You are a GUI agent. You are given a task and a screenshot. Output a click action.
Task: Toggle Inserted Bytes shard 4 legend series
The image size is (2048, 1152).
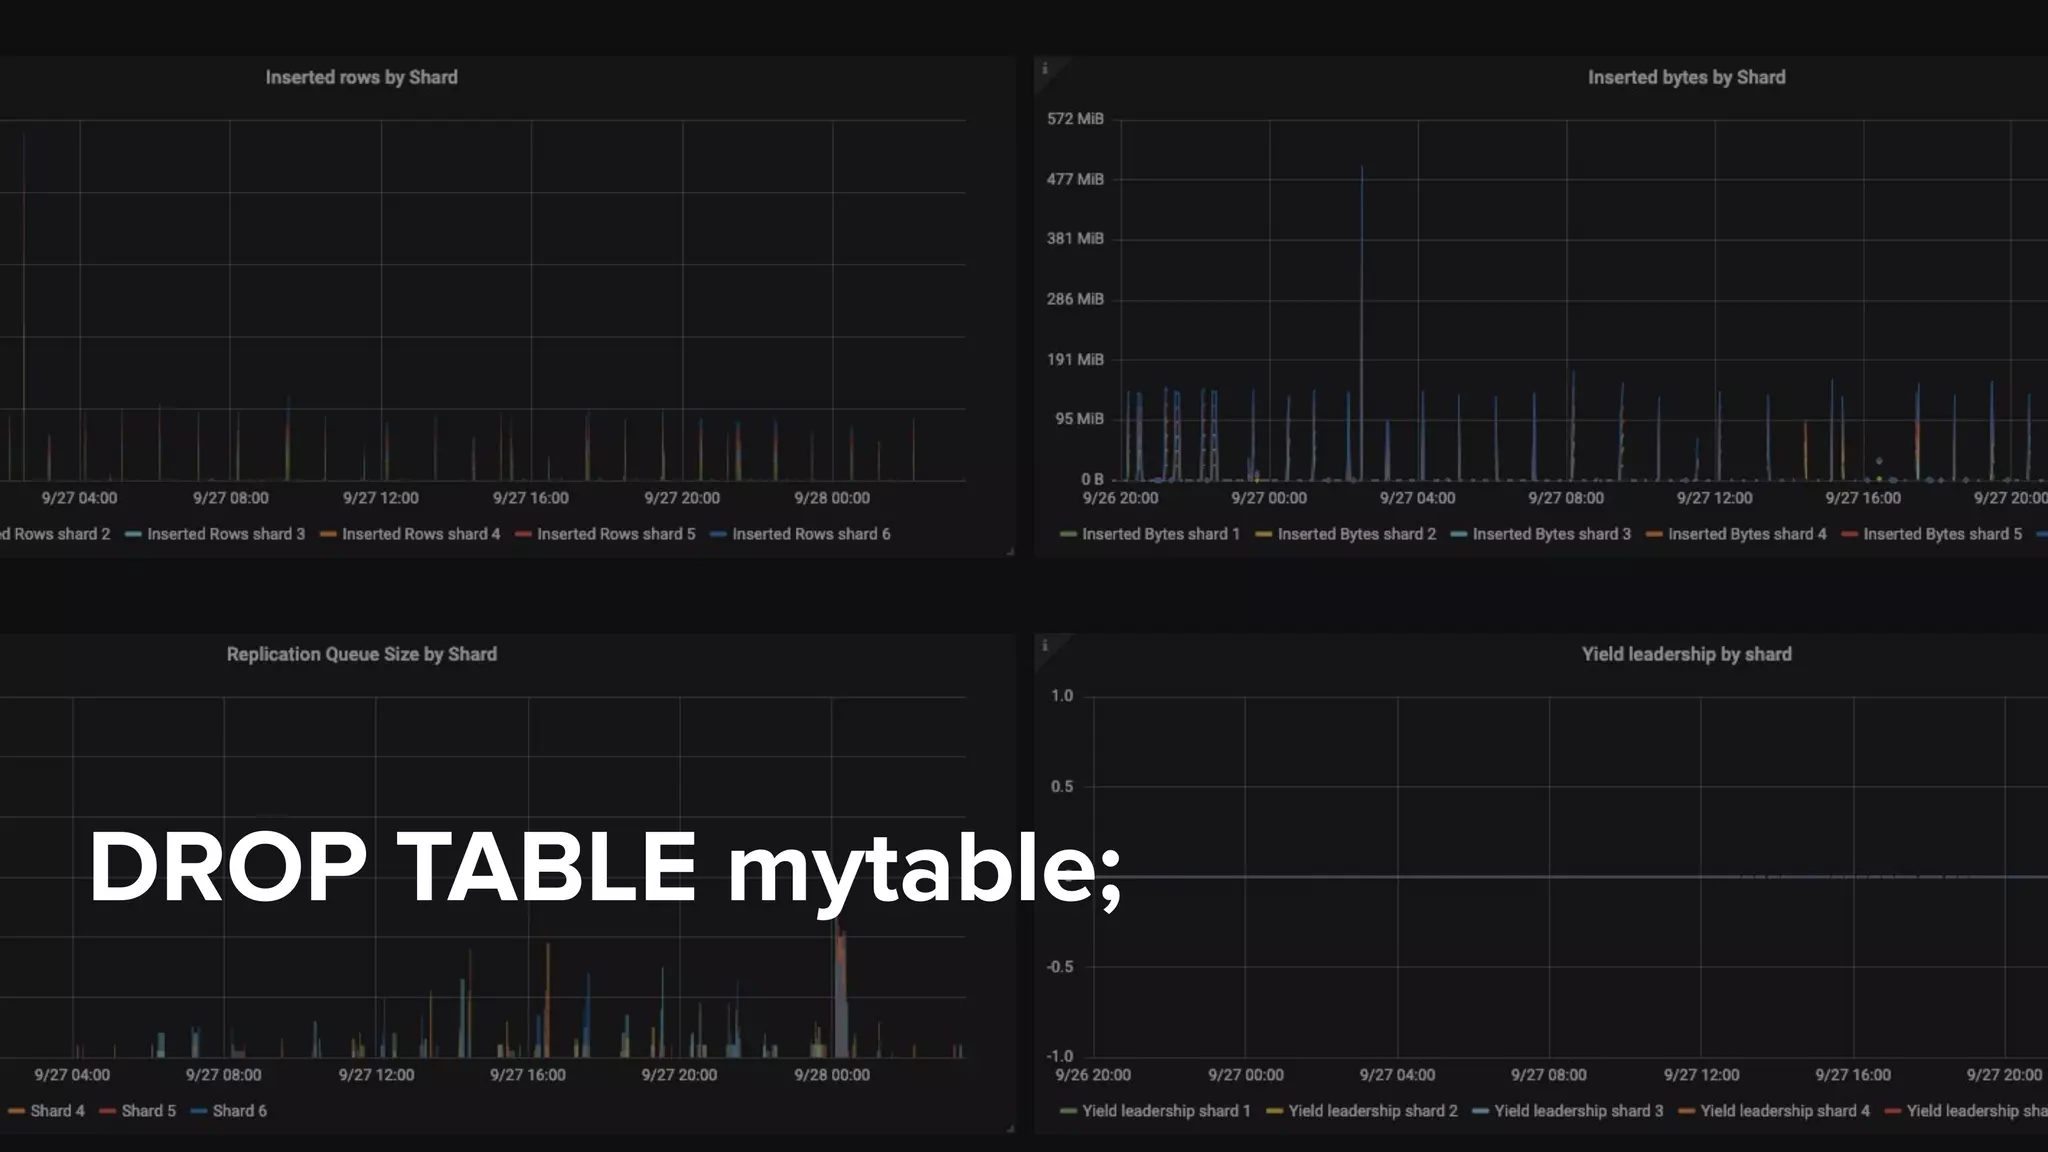1747,534
